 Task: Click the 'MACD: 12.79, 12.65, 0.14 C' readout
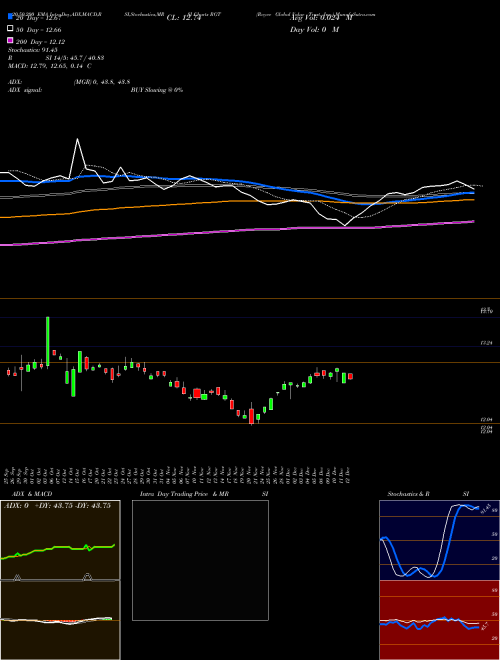50,66
